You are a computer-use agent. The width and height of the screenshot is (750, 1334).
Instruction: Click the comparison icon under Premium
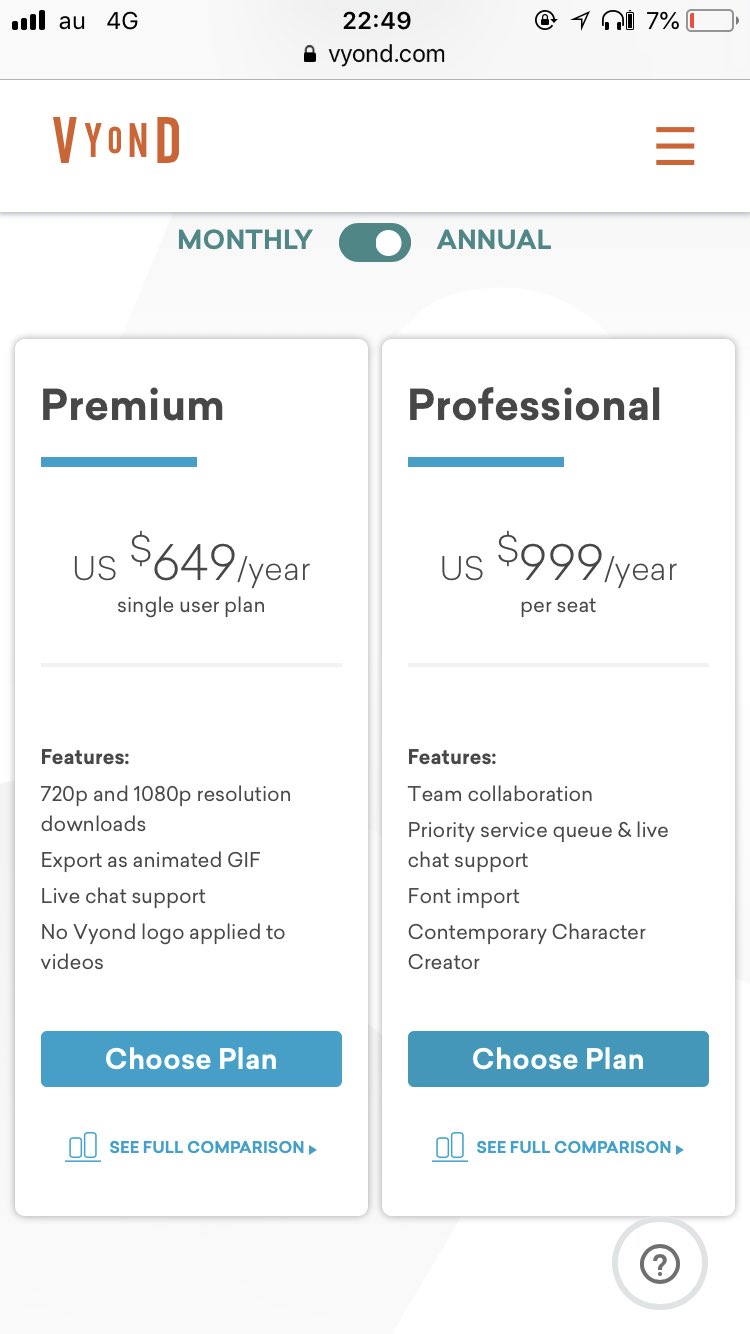tap(83, 1146)
